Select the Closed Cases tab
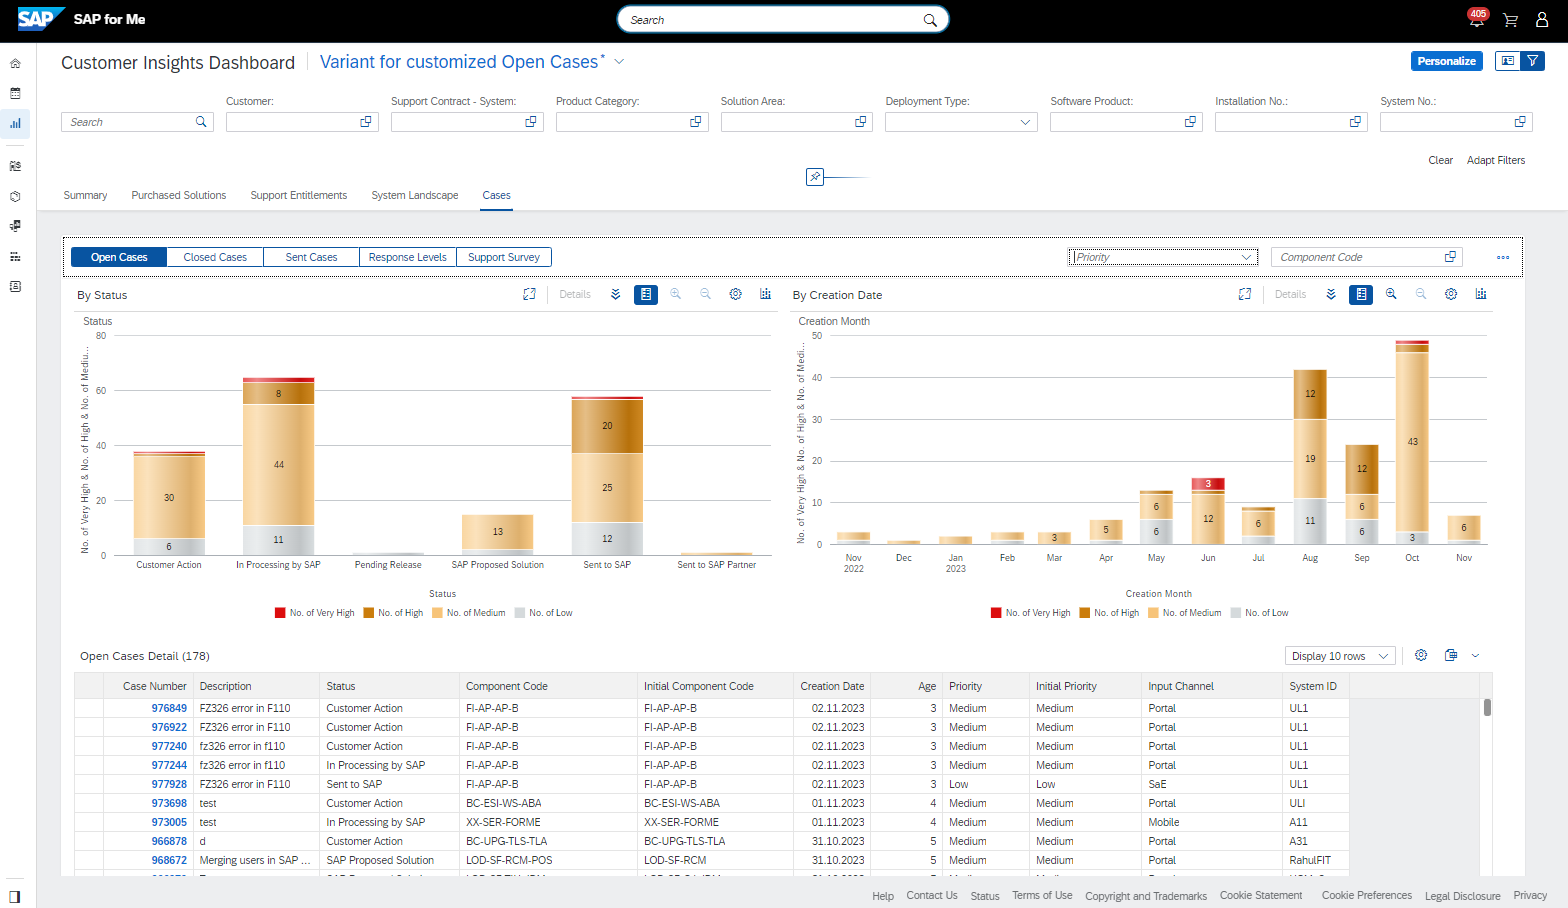The height and width of the screenshot is (908, 1568). click(x=215, y=257)
